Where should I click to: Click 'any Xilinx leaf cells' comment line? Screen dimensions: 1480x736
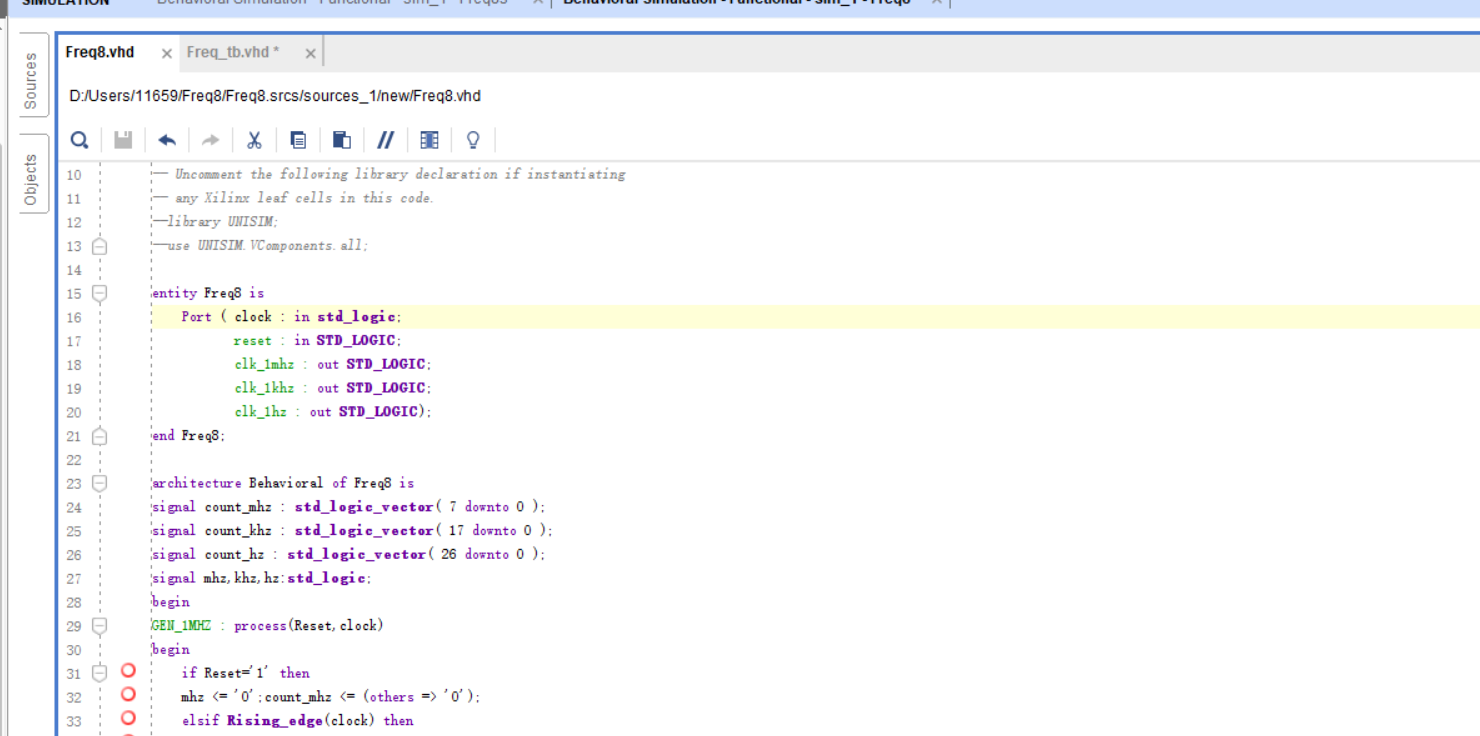(293, 198)
